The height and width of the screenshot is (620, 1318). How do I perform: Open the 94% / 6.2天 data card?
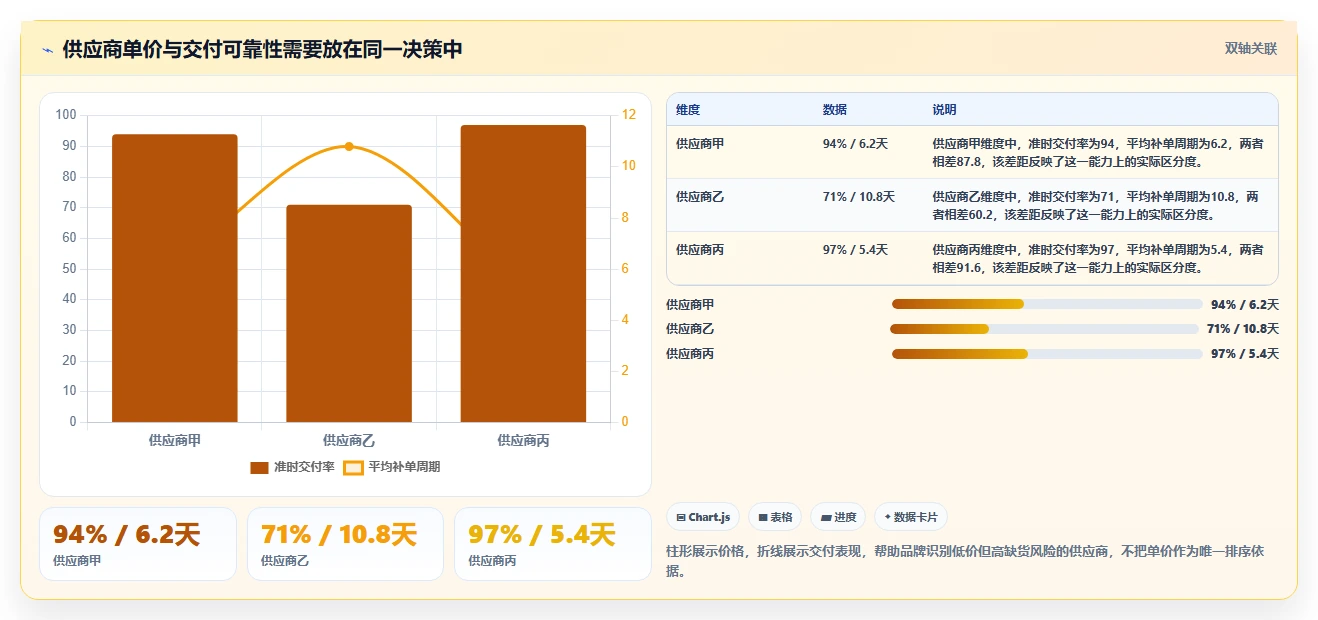138,544
